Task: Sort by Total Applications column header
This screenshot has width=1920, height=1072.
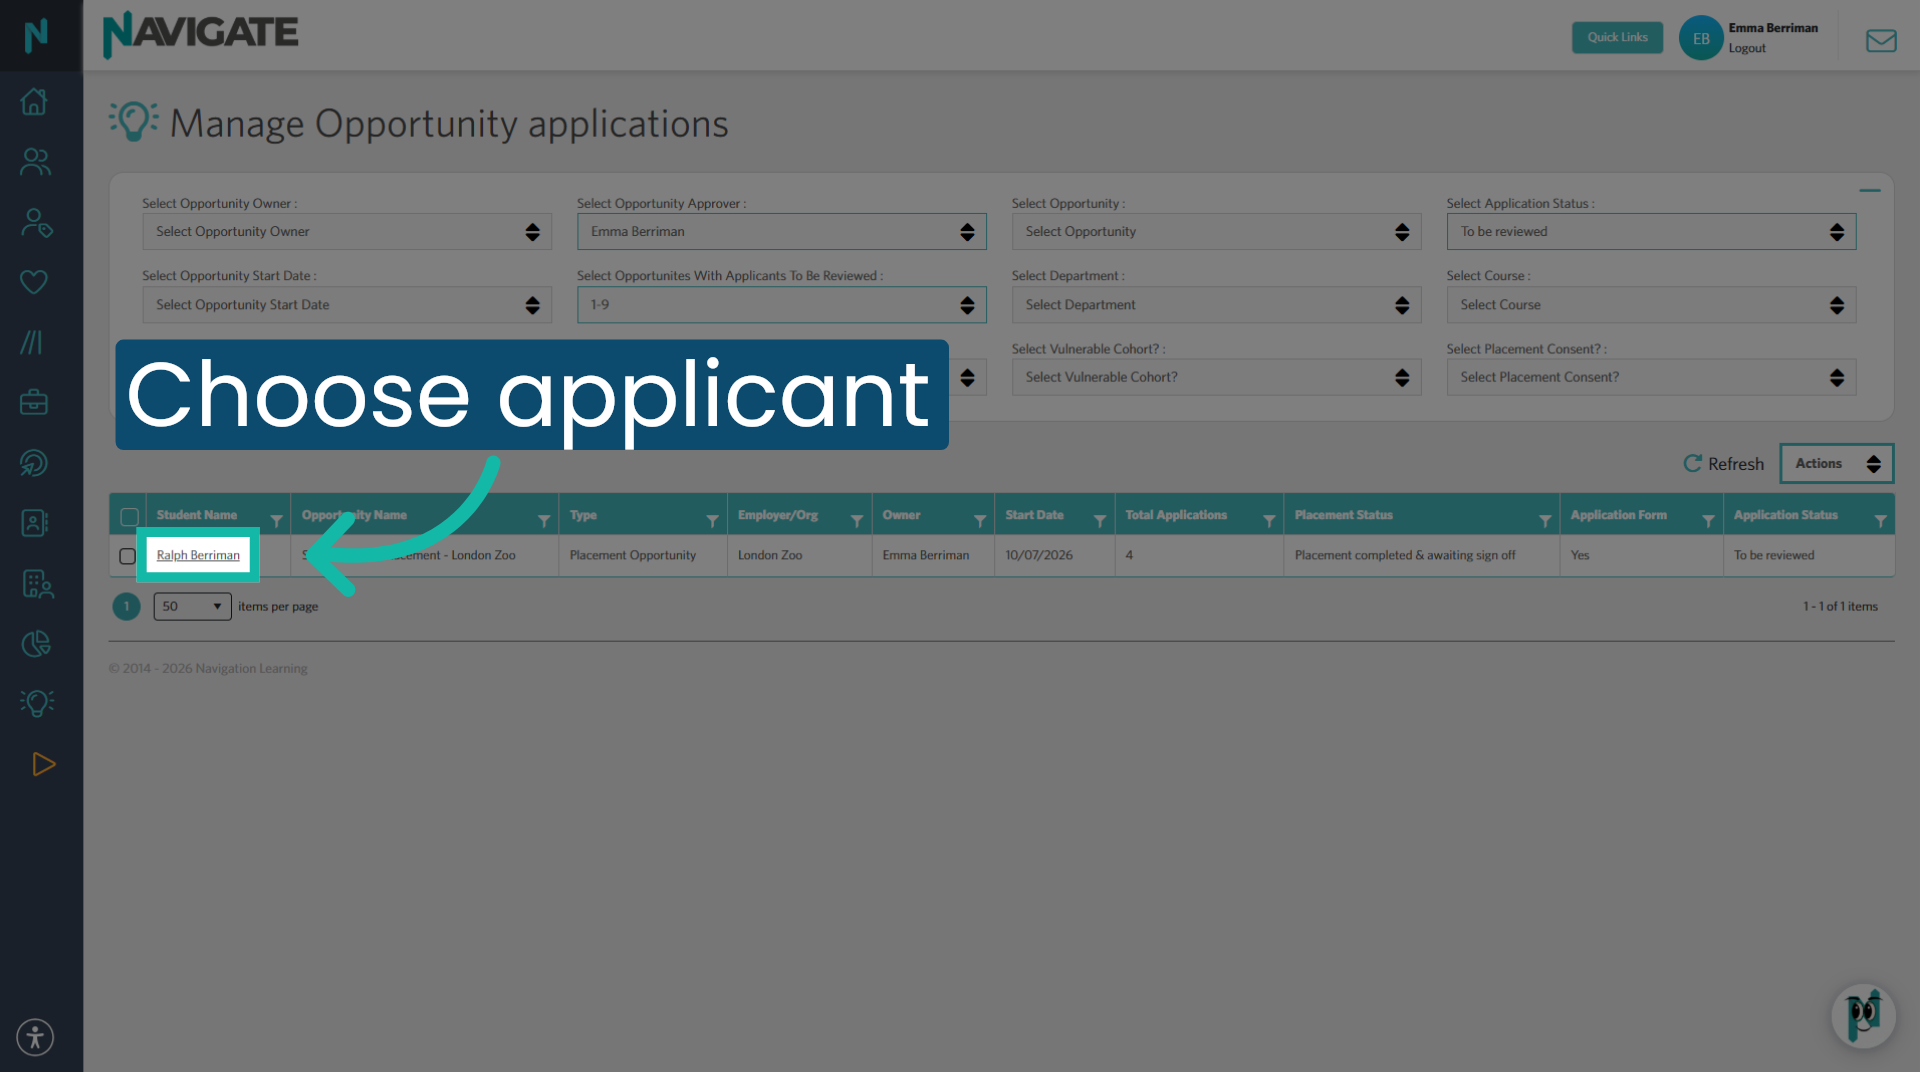Action: [x=1176, y=515]
